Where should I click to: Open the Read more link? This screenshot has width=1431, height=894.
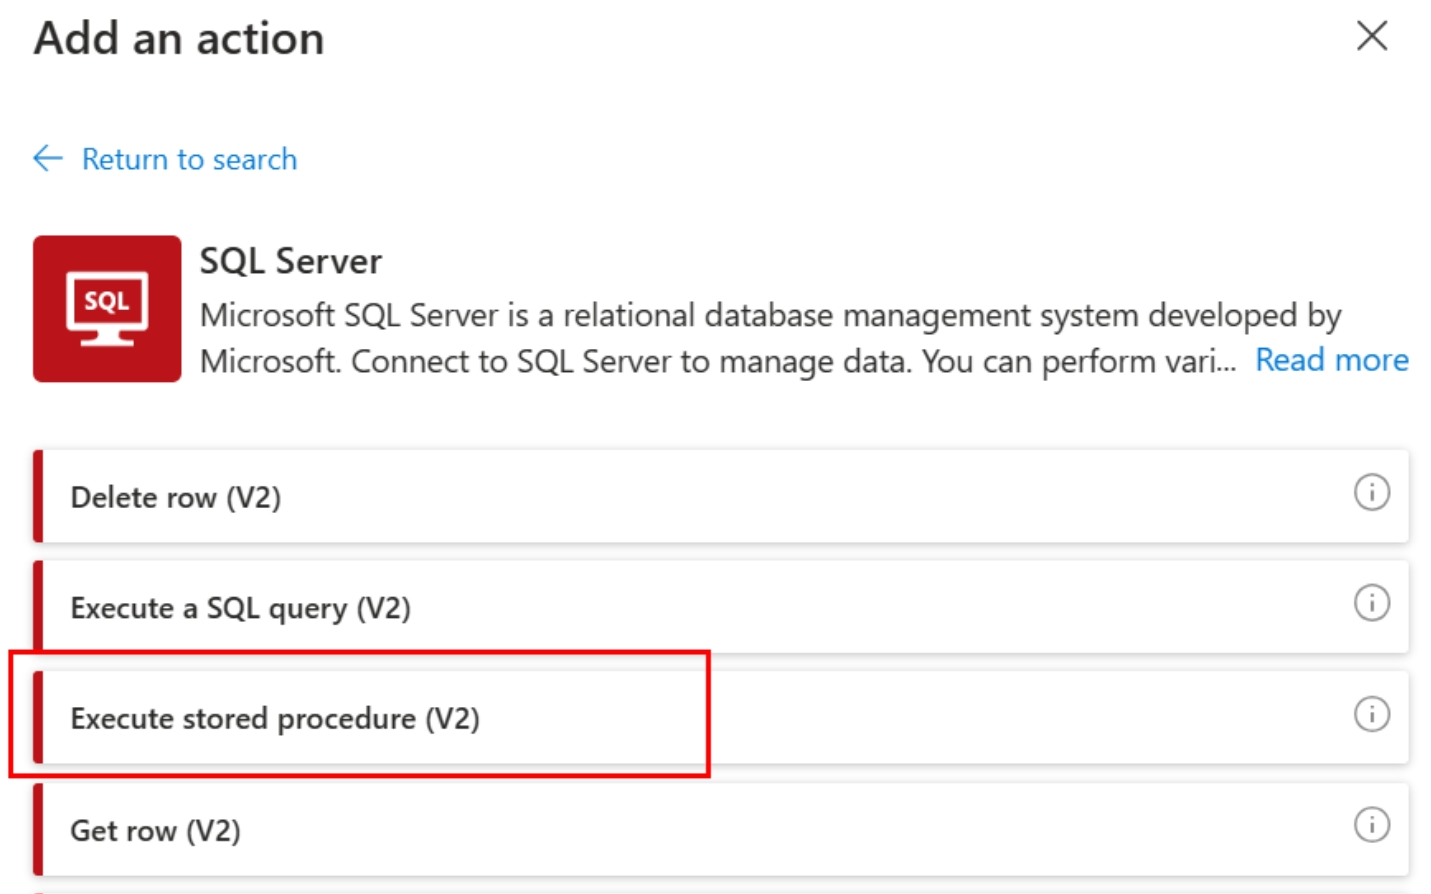click(x=1331, y=360)
